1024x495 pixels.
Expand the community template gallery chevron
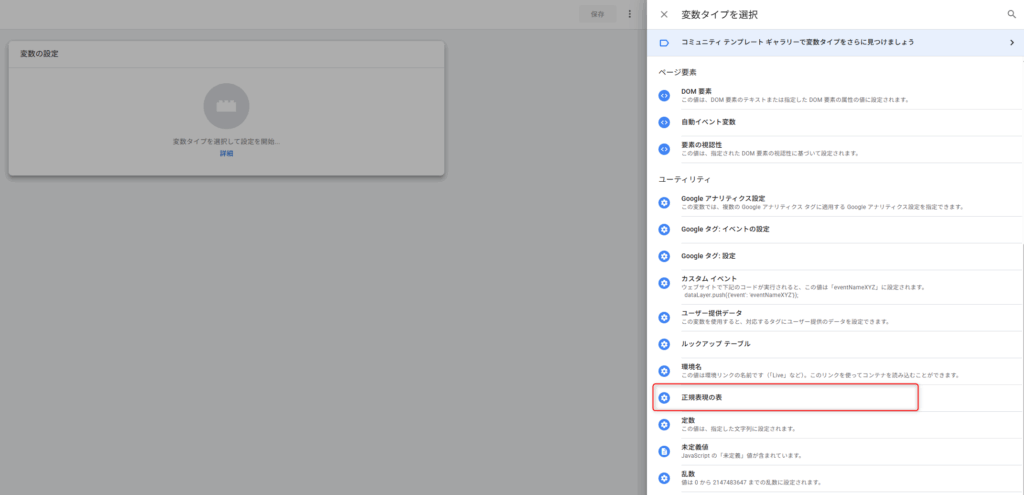click(1011, 42)
